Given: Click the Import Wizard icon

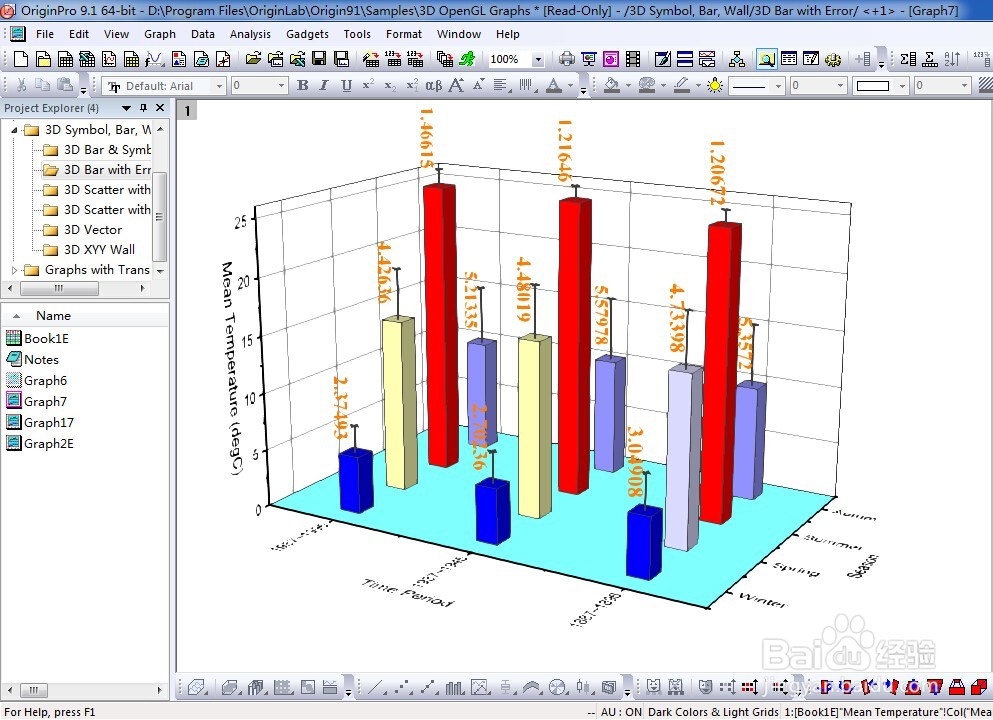Looking at the screenshot, I should [371, 59].
